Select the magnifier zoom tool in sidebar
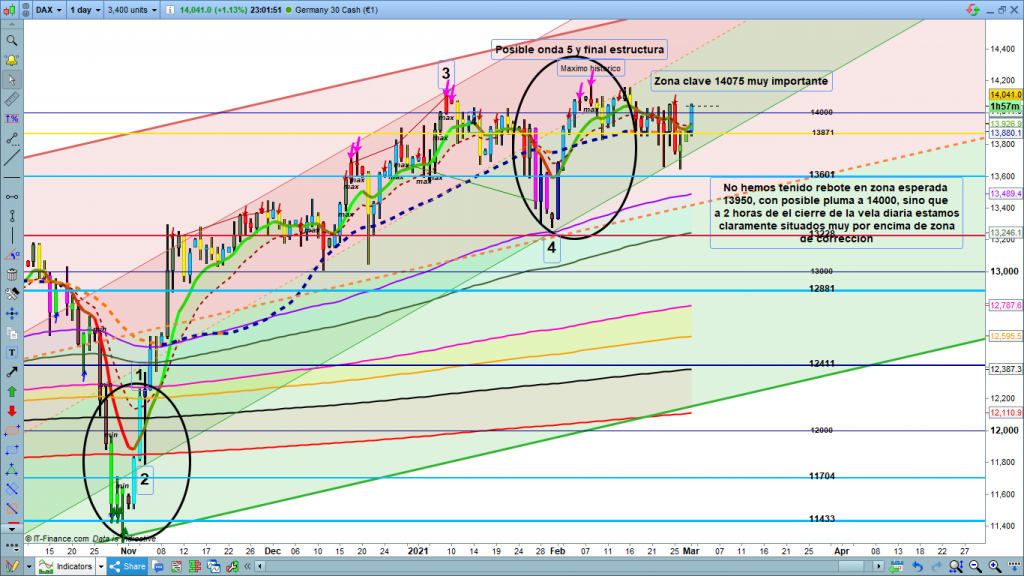1024x576 pixels. [x=11, y=41]
